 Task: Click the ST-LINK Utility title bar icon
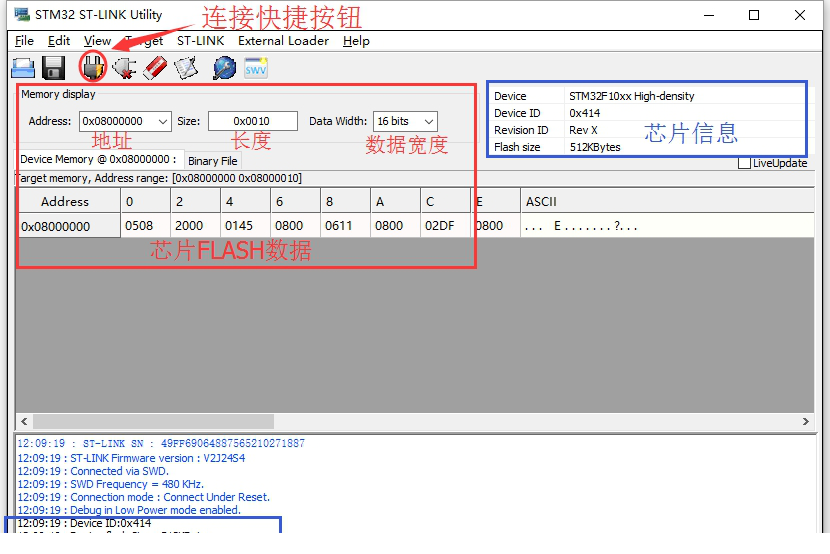[22, 14]
